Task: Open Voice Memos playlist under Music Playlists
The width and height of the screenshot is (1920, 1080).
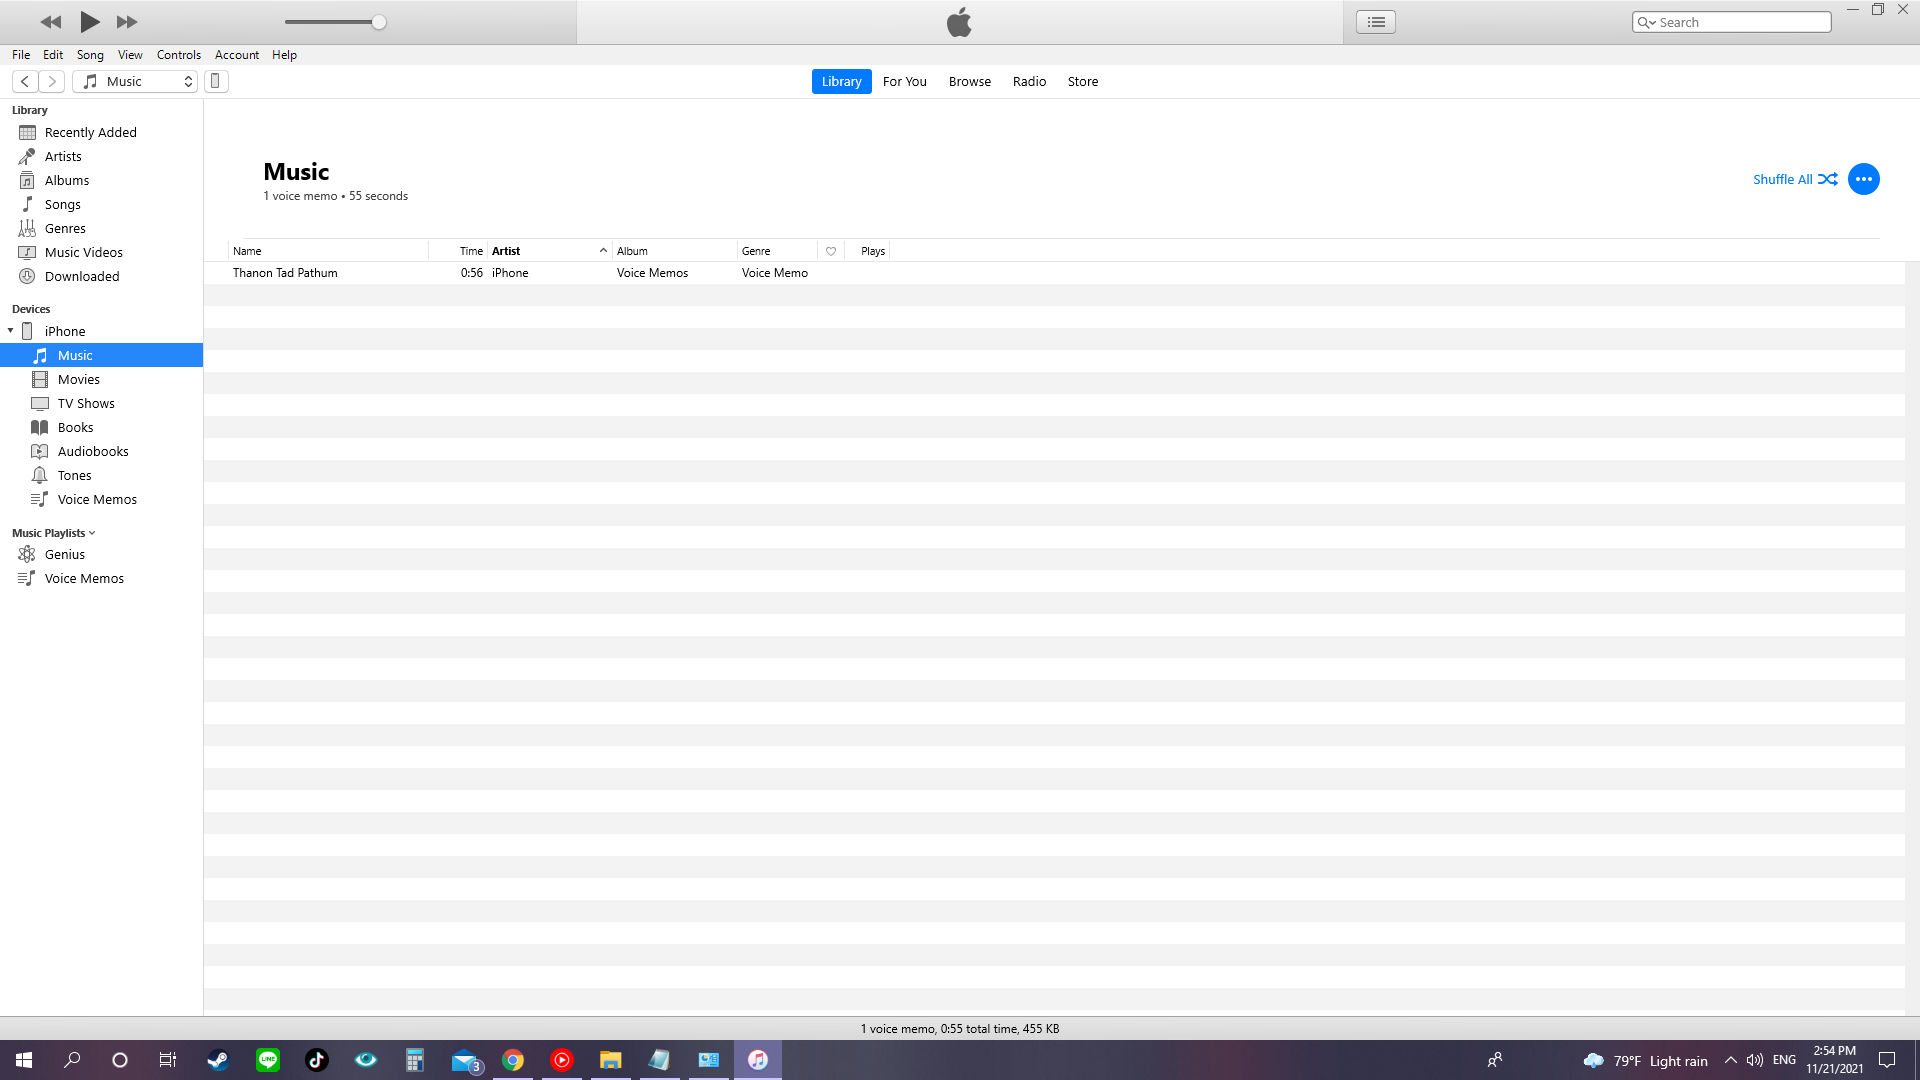Action: click(x=84, y=578)
